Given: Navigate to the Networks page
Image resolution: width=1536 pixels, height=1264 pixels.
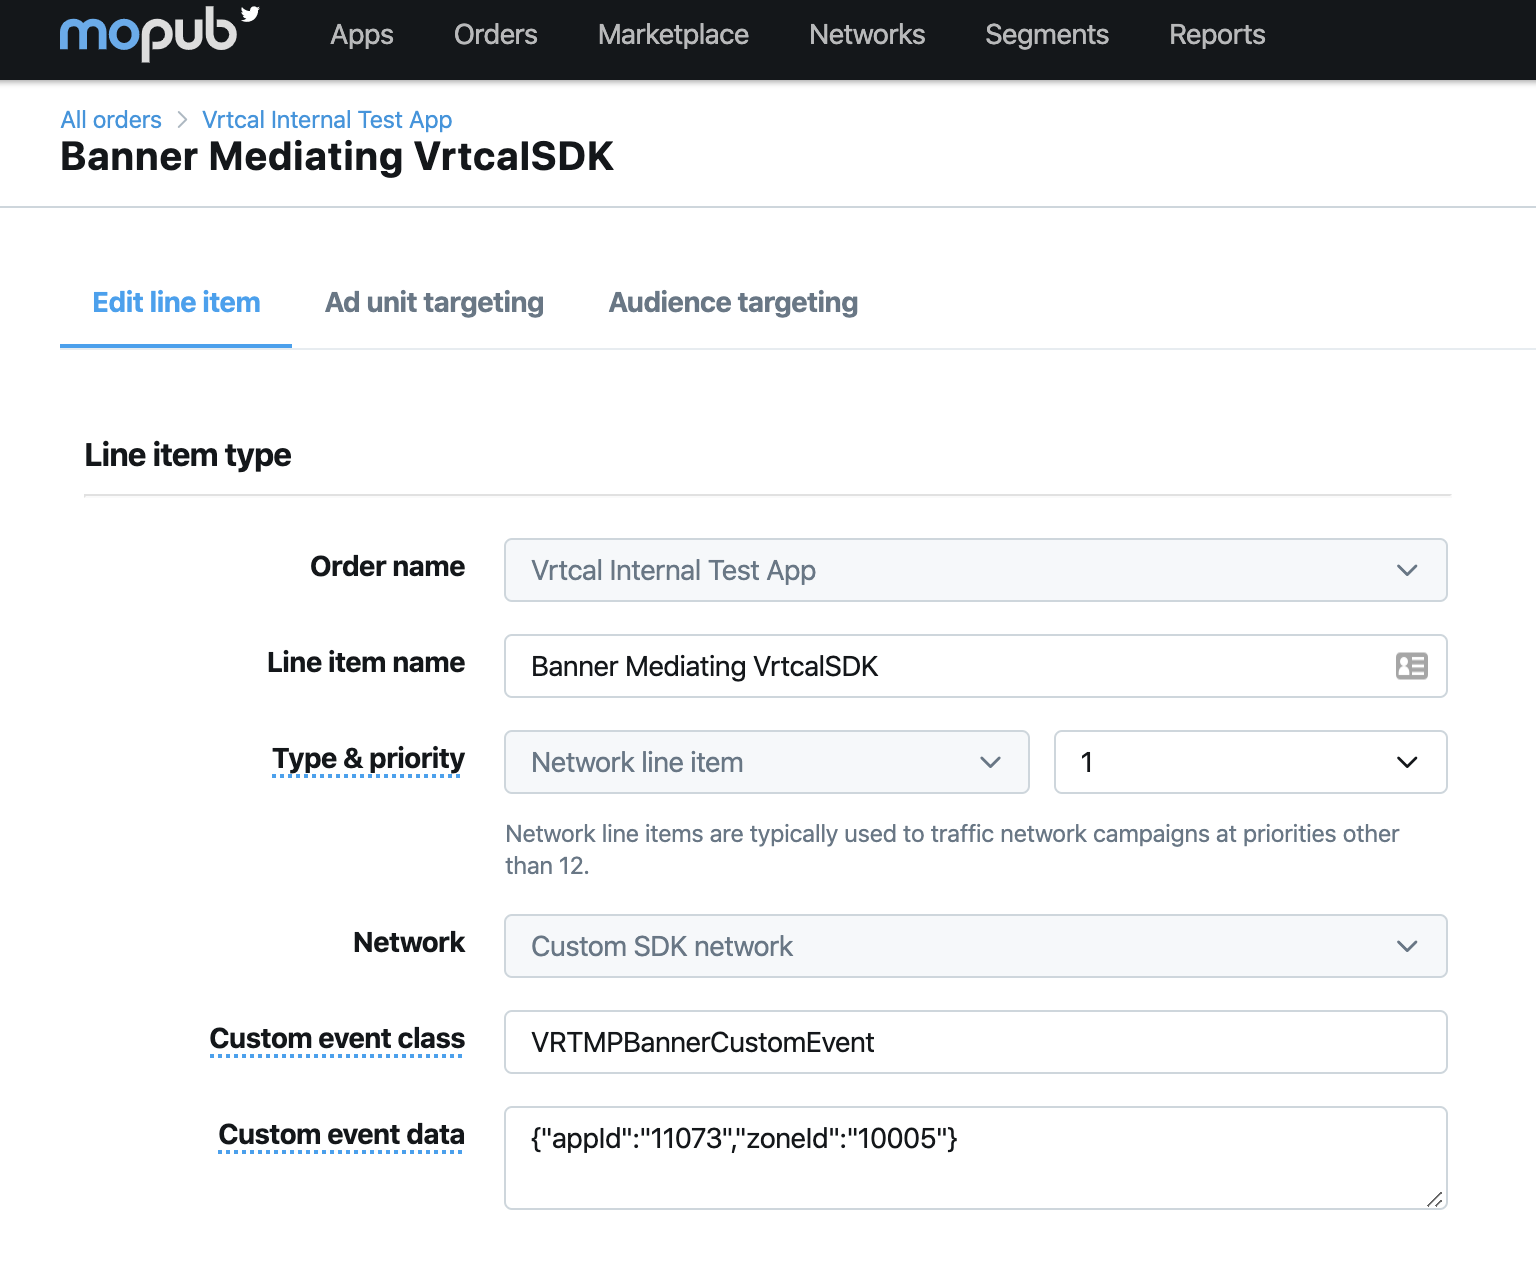Looking at the screenshot, I should (x=867, y=35).
